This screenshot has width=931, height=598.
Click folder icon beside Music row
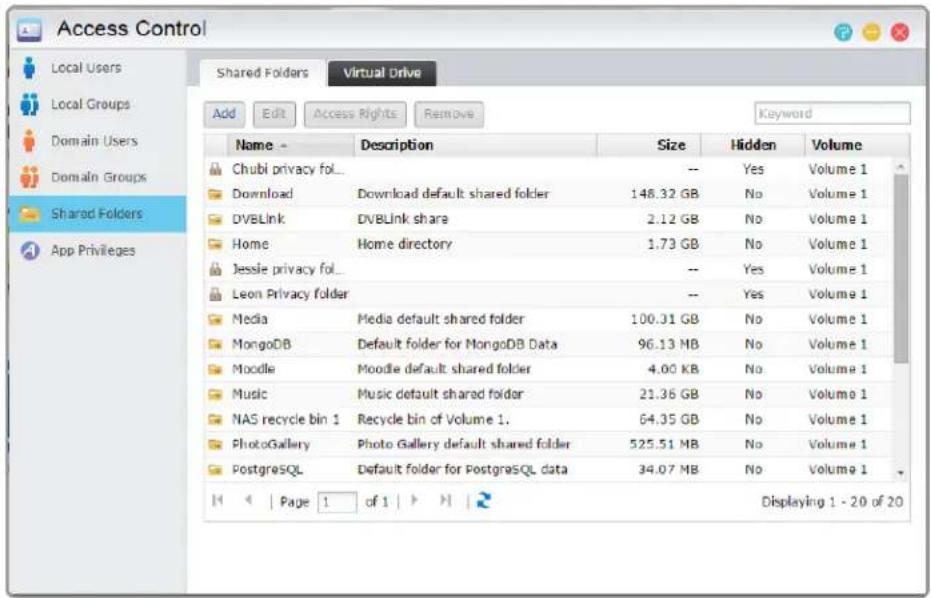pos(215,394)
